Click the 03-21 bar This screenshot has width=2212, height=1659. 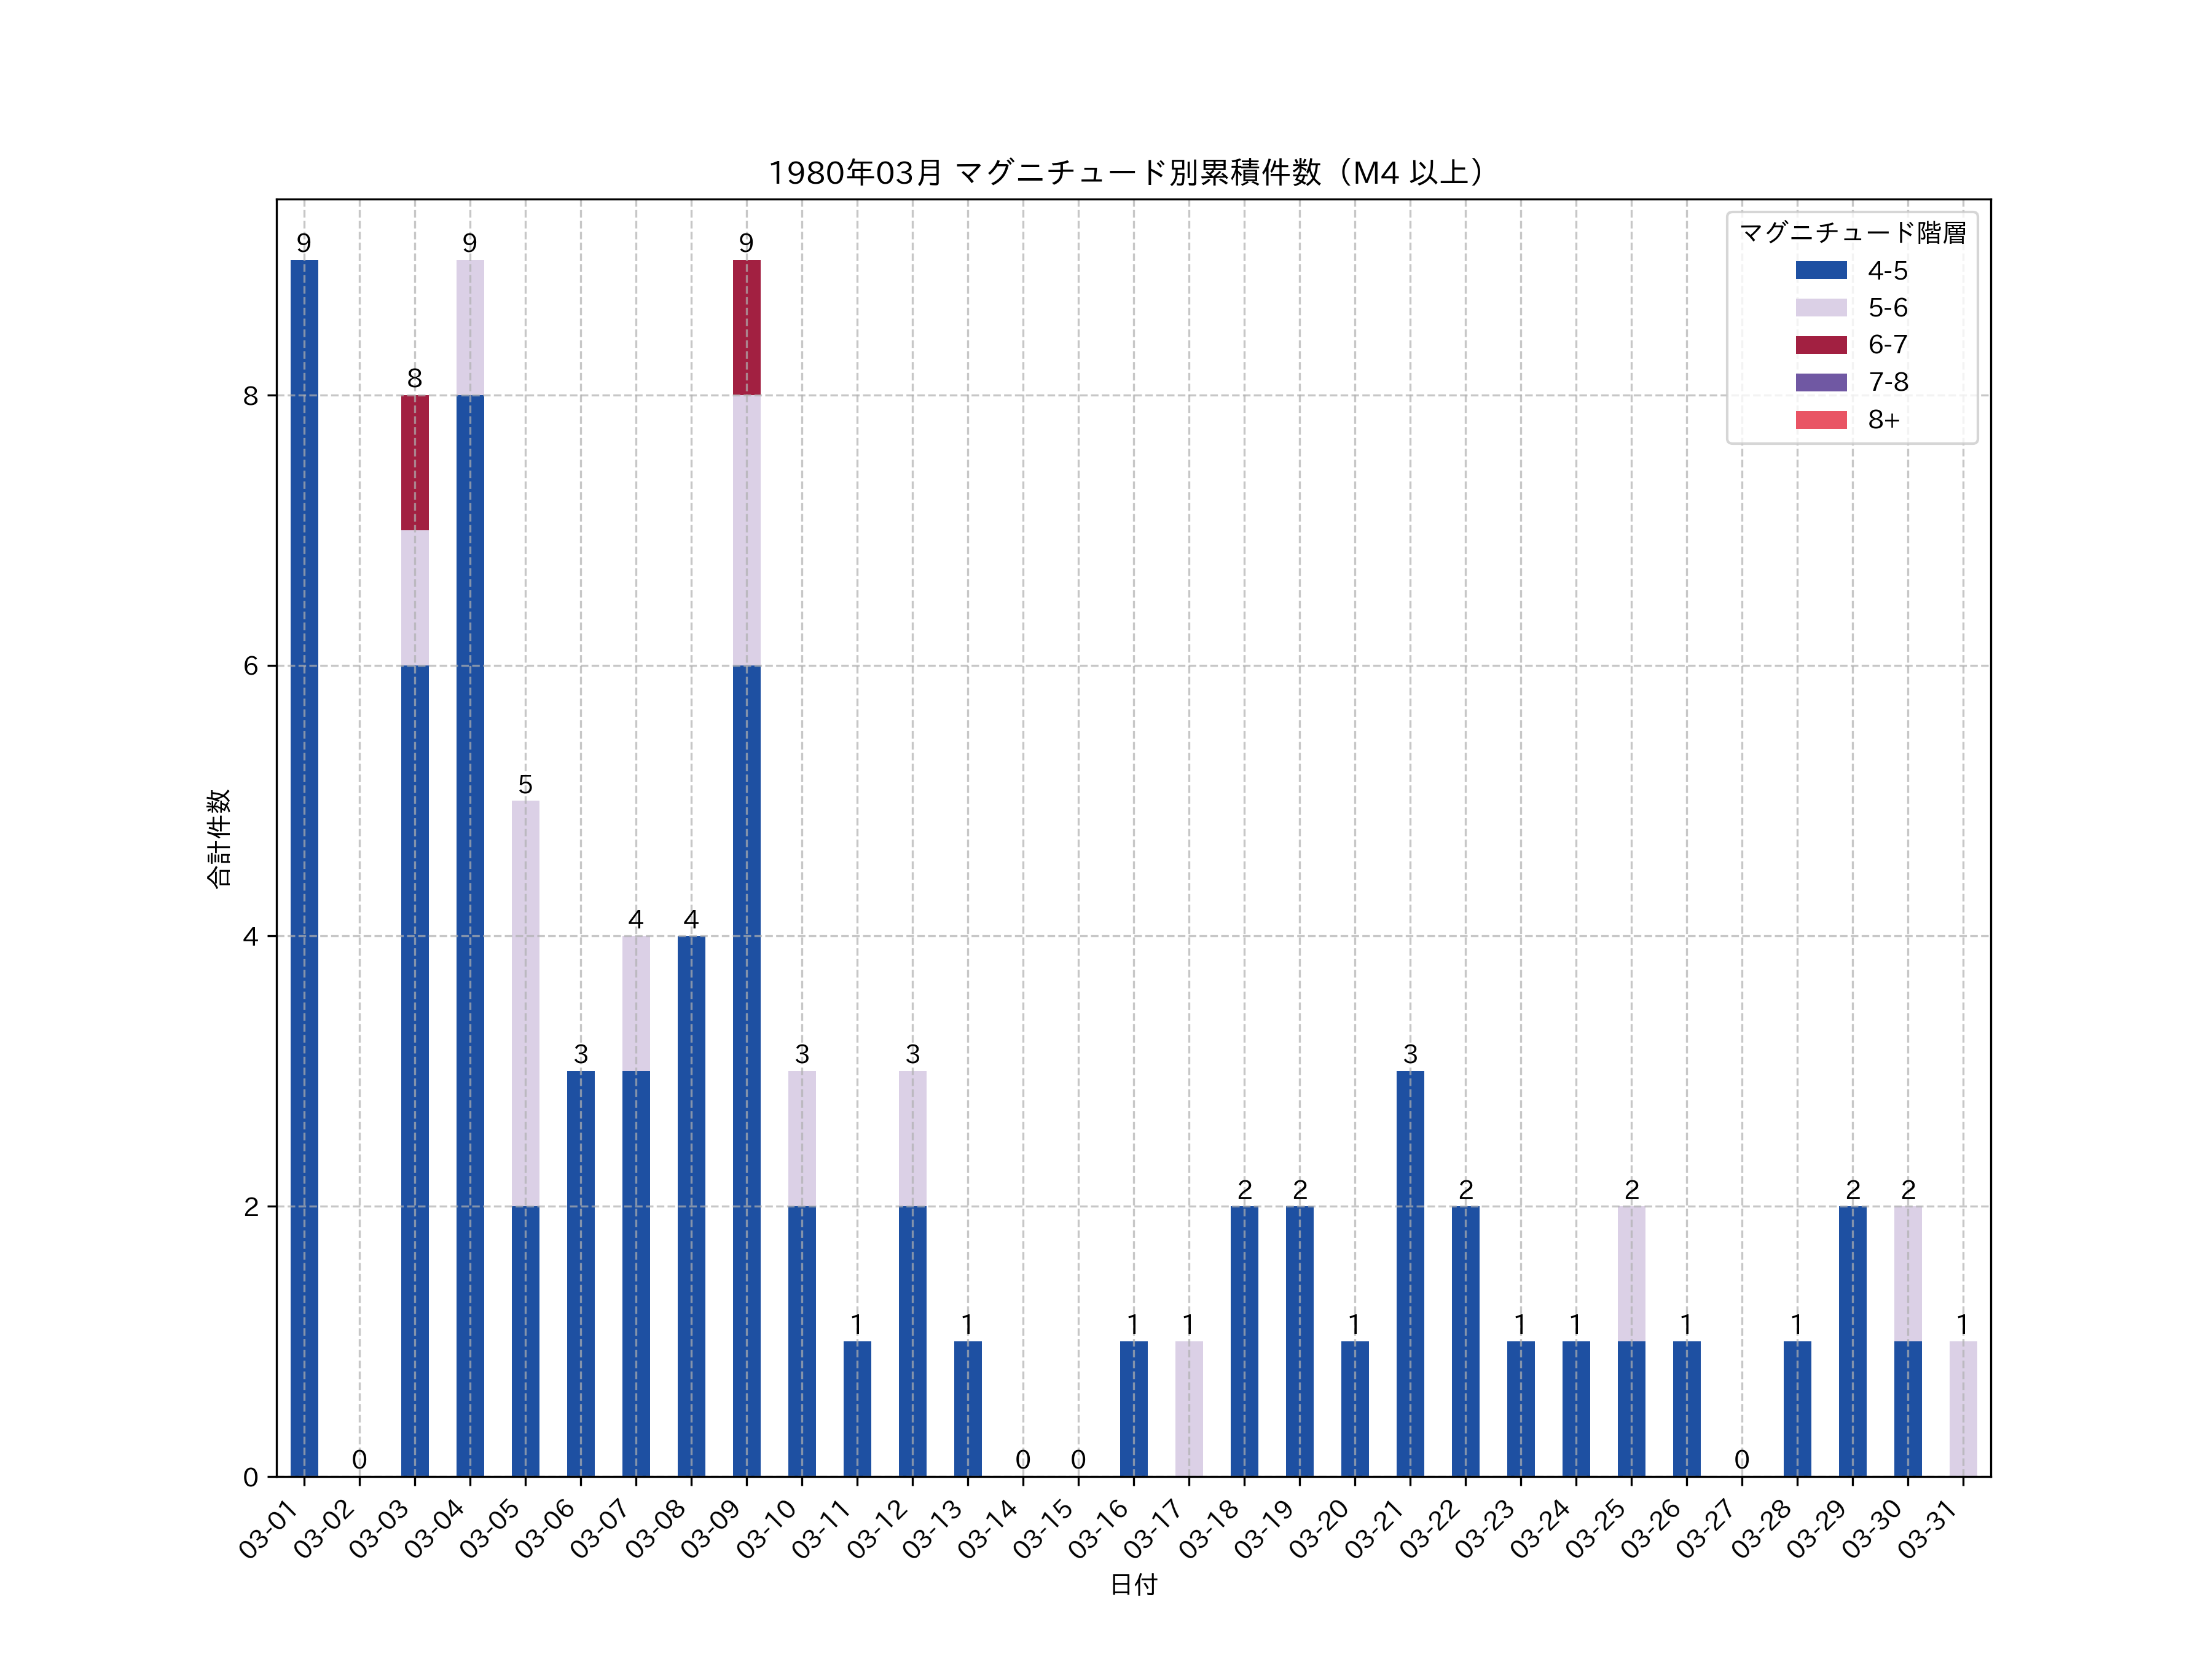click(1410, 1273)
